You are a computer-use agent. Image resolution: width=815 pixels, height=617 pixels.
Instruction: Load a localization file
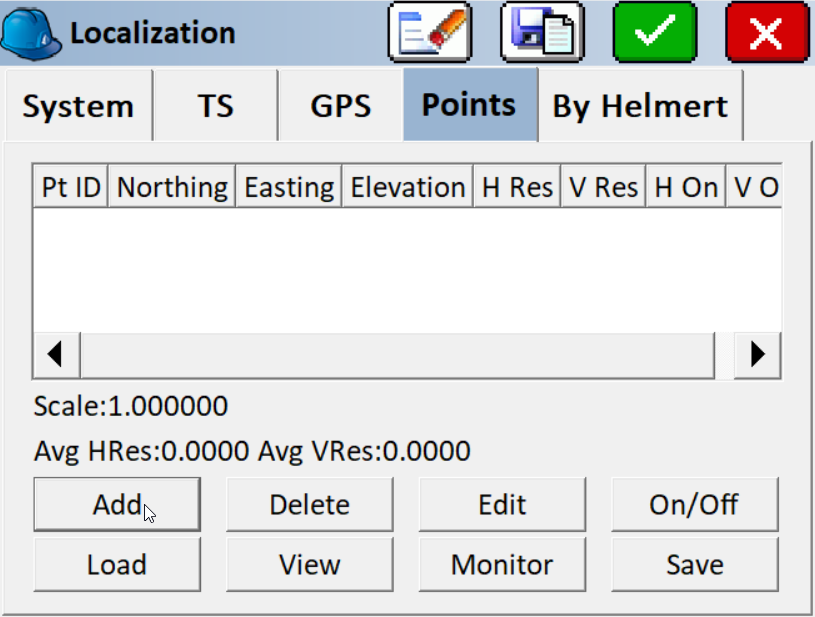coord(117,564)
